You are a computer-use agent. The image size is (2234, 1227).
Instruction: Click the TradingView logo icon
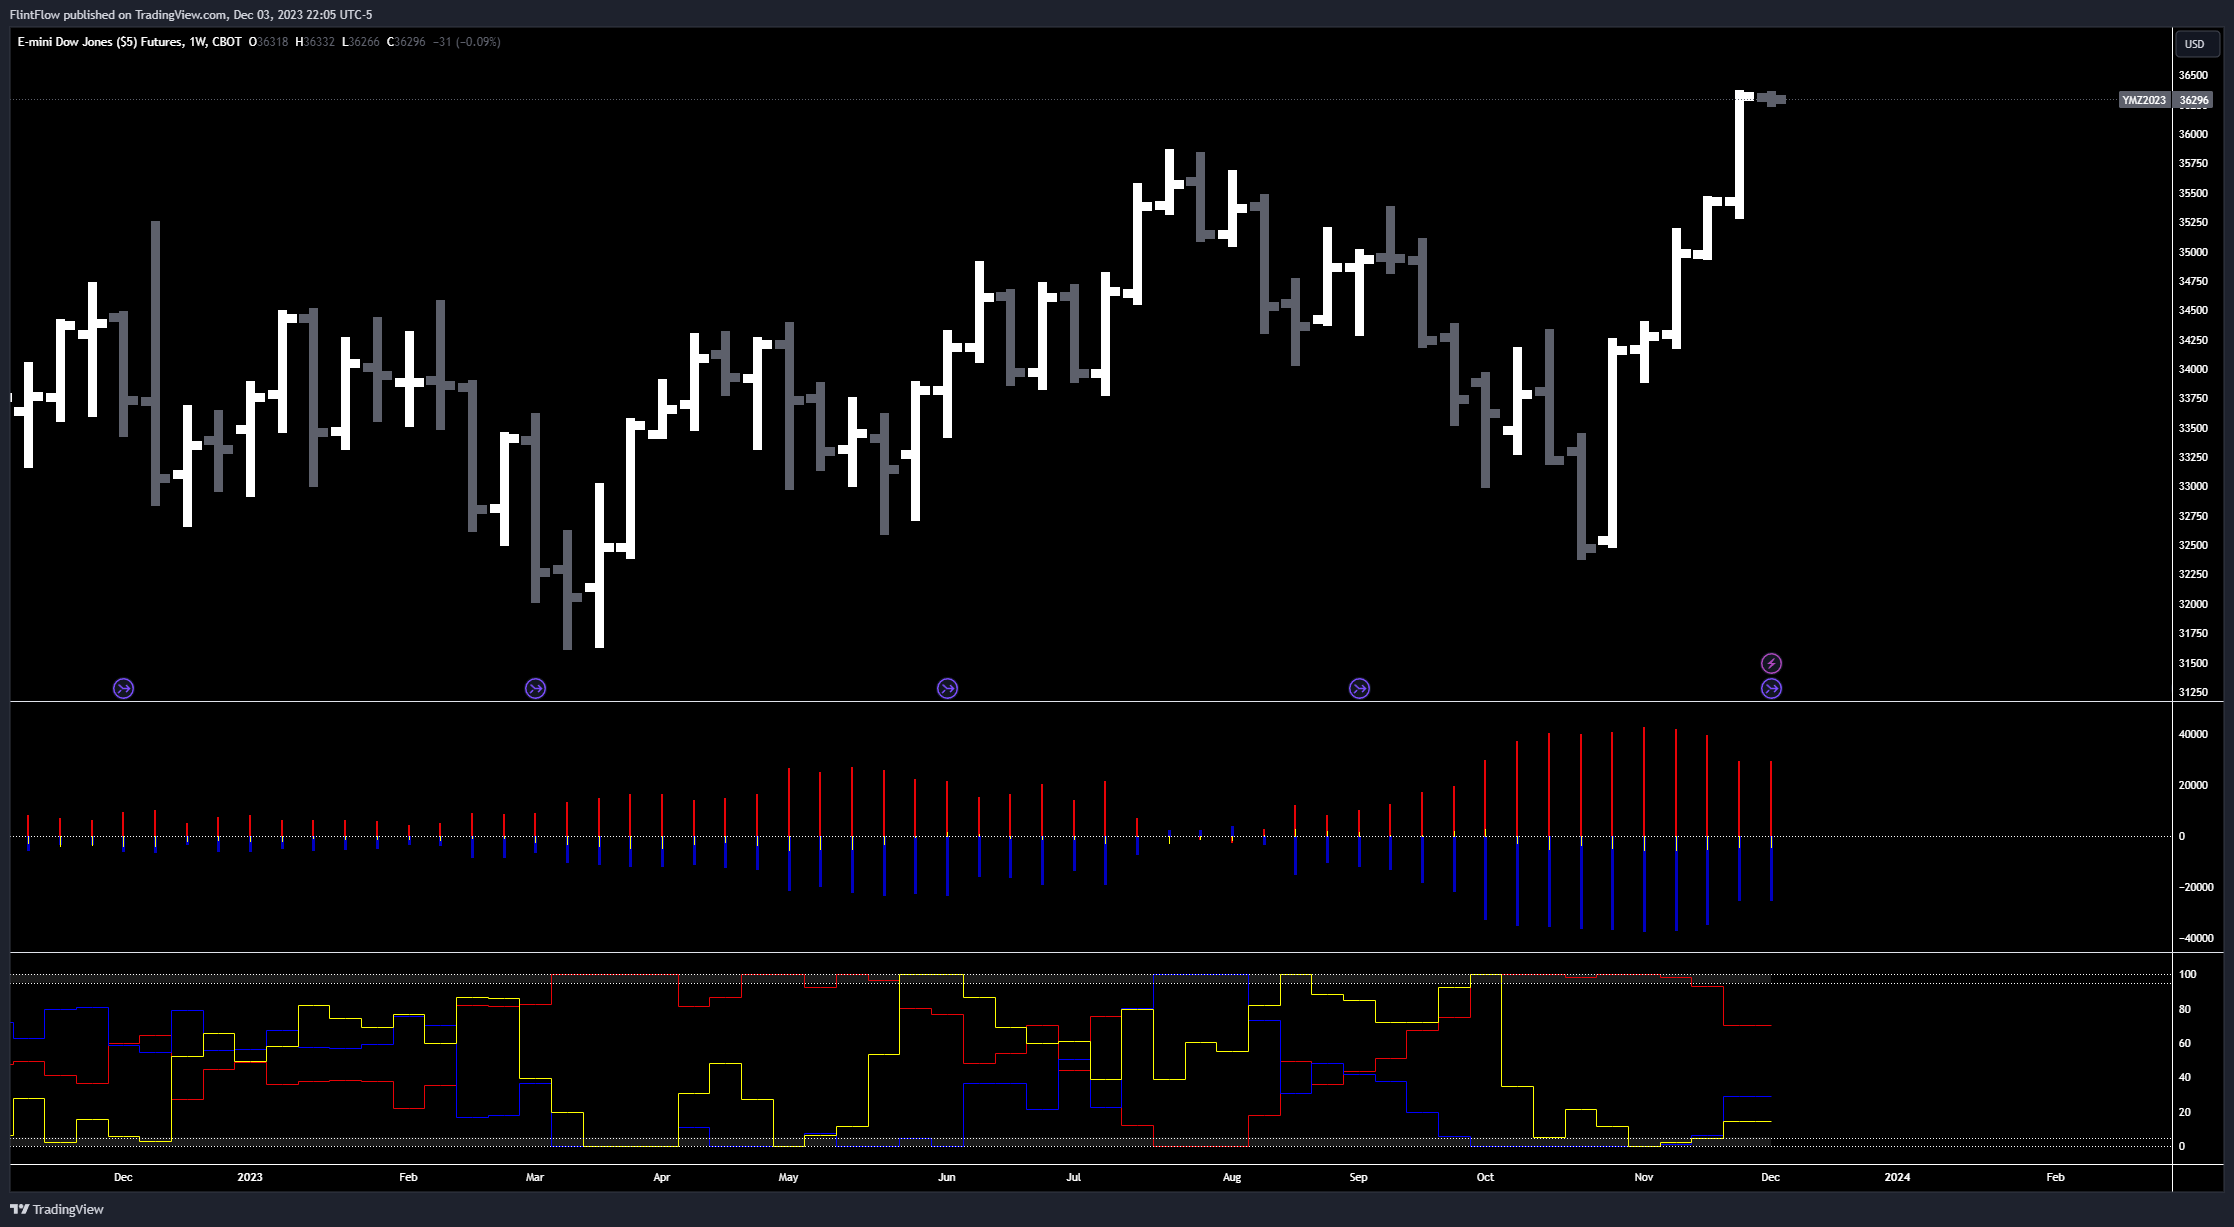[x=19, y=1209]
